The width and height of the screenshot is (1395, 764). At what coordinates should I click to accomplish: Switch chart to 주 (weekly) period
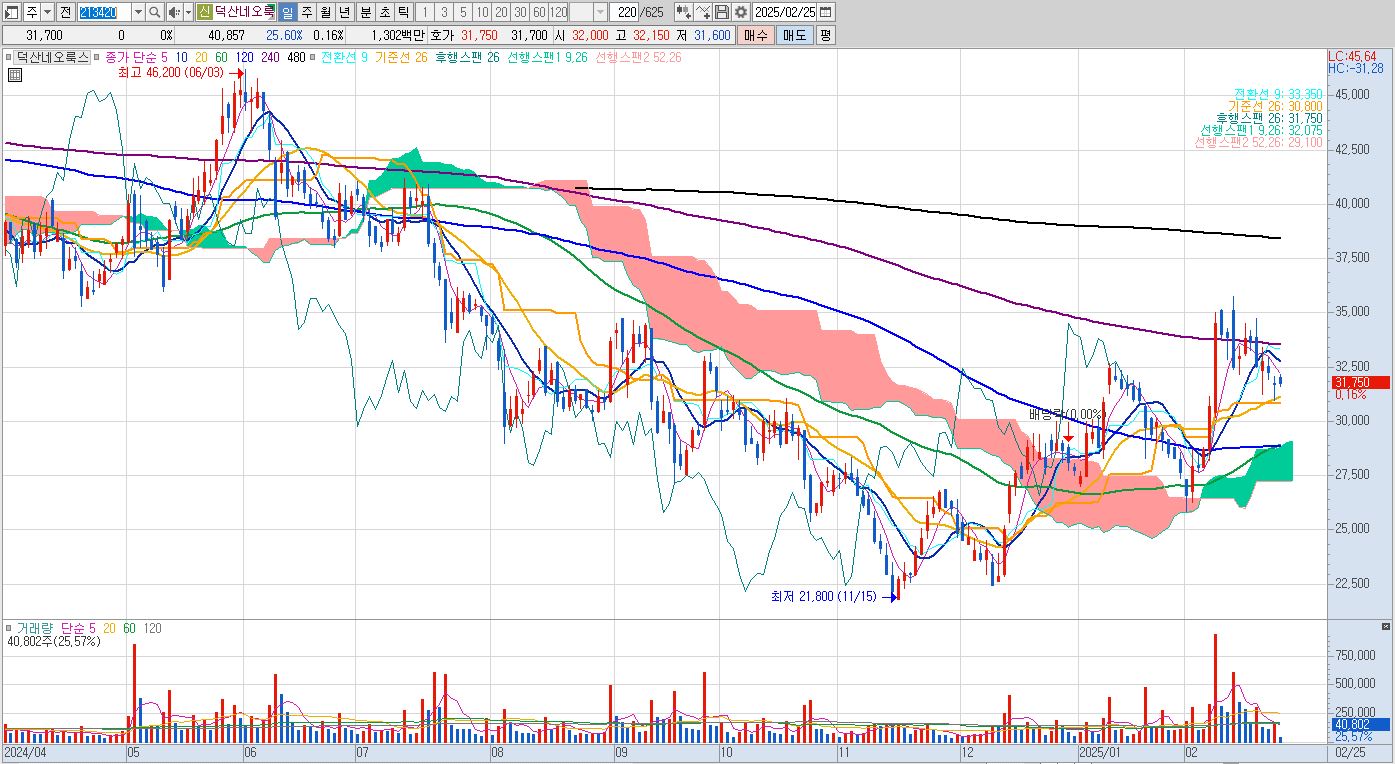[x=307, y=12]
